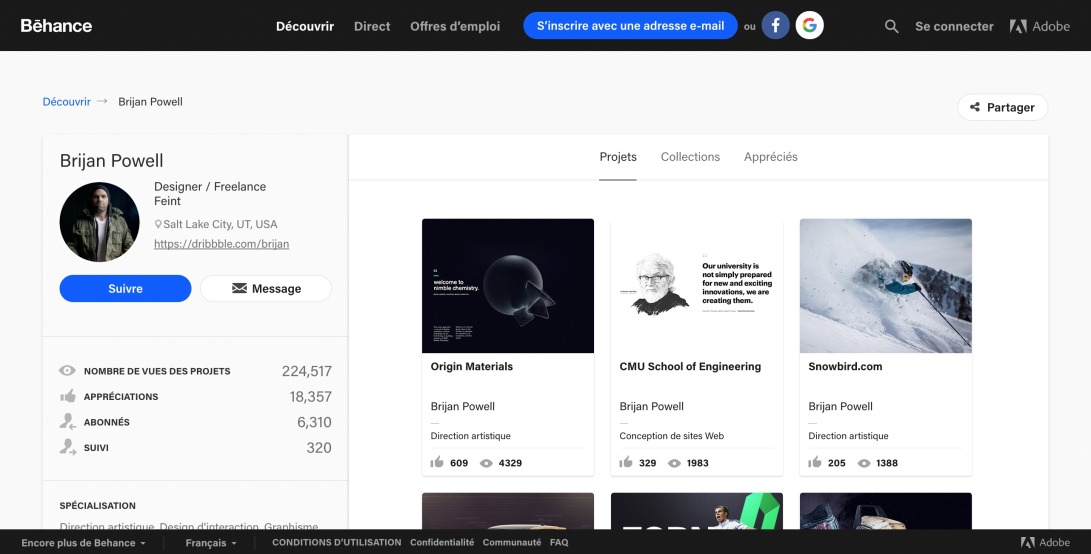Click the Adobe logo in footer
This screenshot has height=554, width=1091.
click(x=1045, y=542)
